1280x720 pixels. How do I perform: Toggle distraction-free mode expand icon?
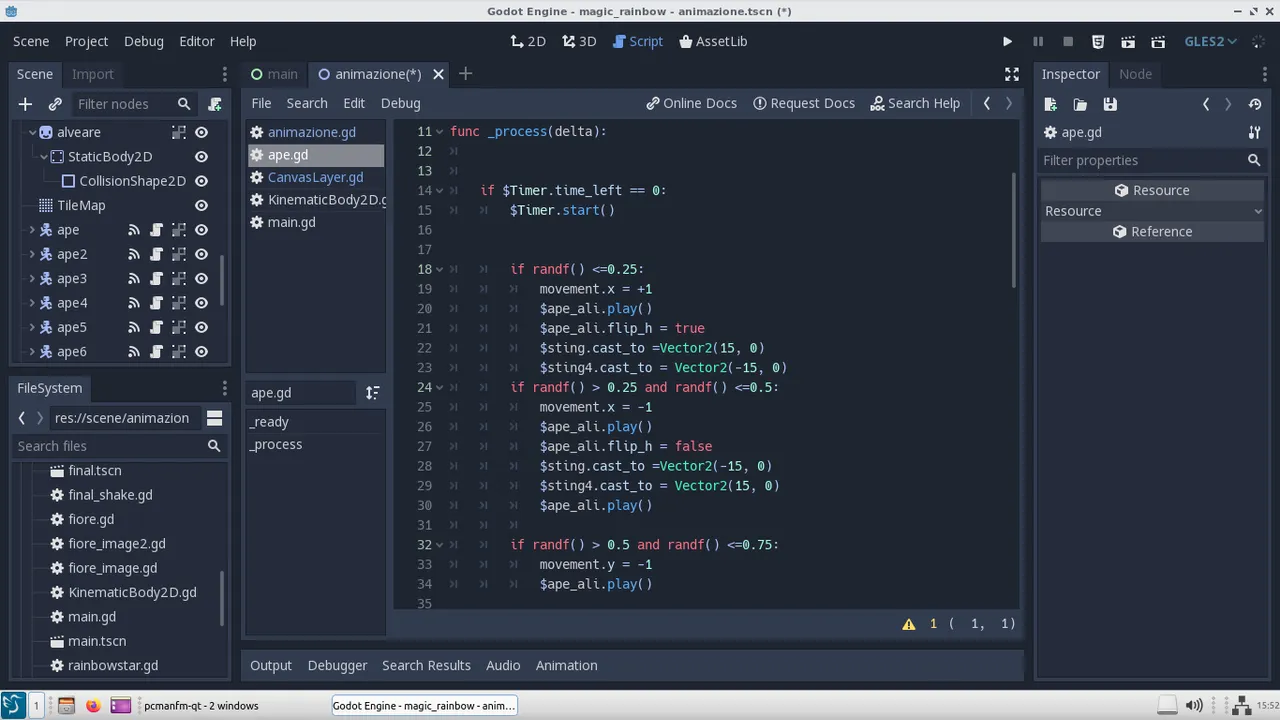coord(1012,74)
